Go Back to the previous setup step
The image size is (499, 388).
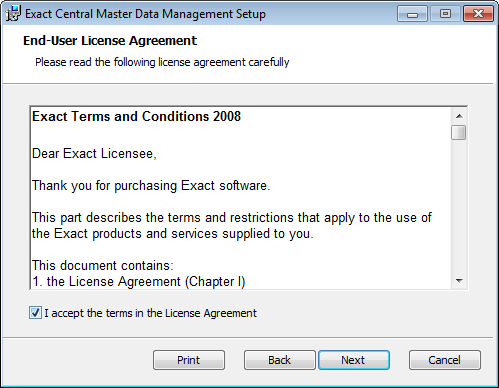pos(279,360)
